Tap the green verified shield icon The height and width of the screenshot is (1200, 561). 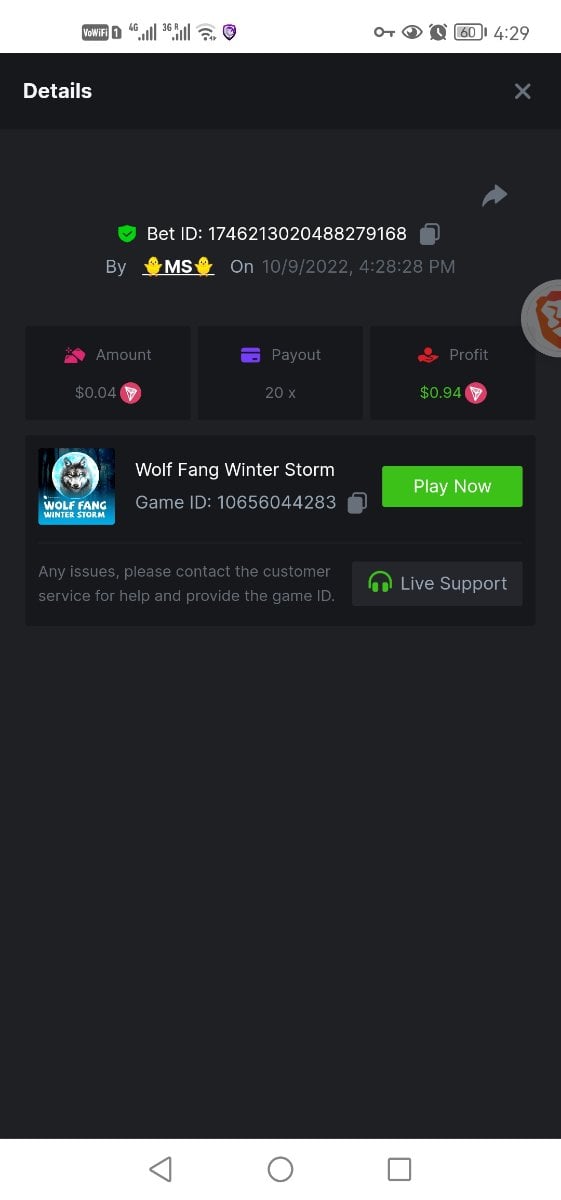[x=127, y=234]
